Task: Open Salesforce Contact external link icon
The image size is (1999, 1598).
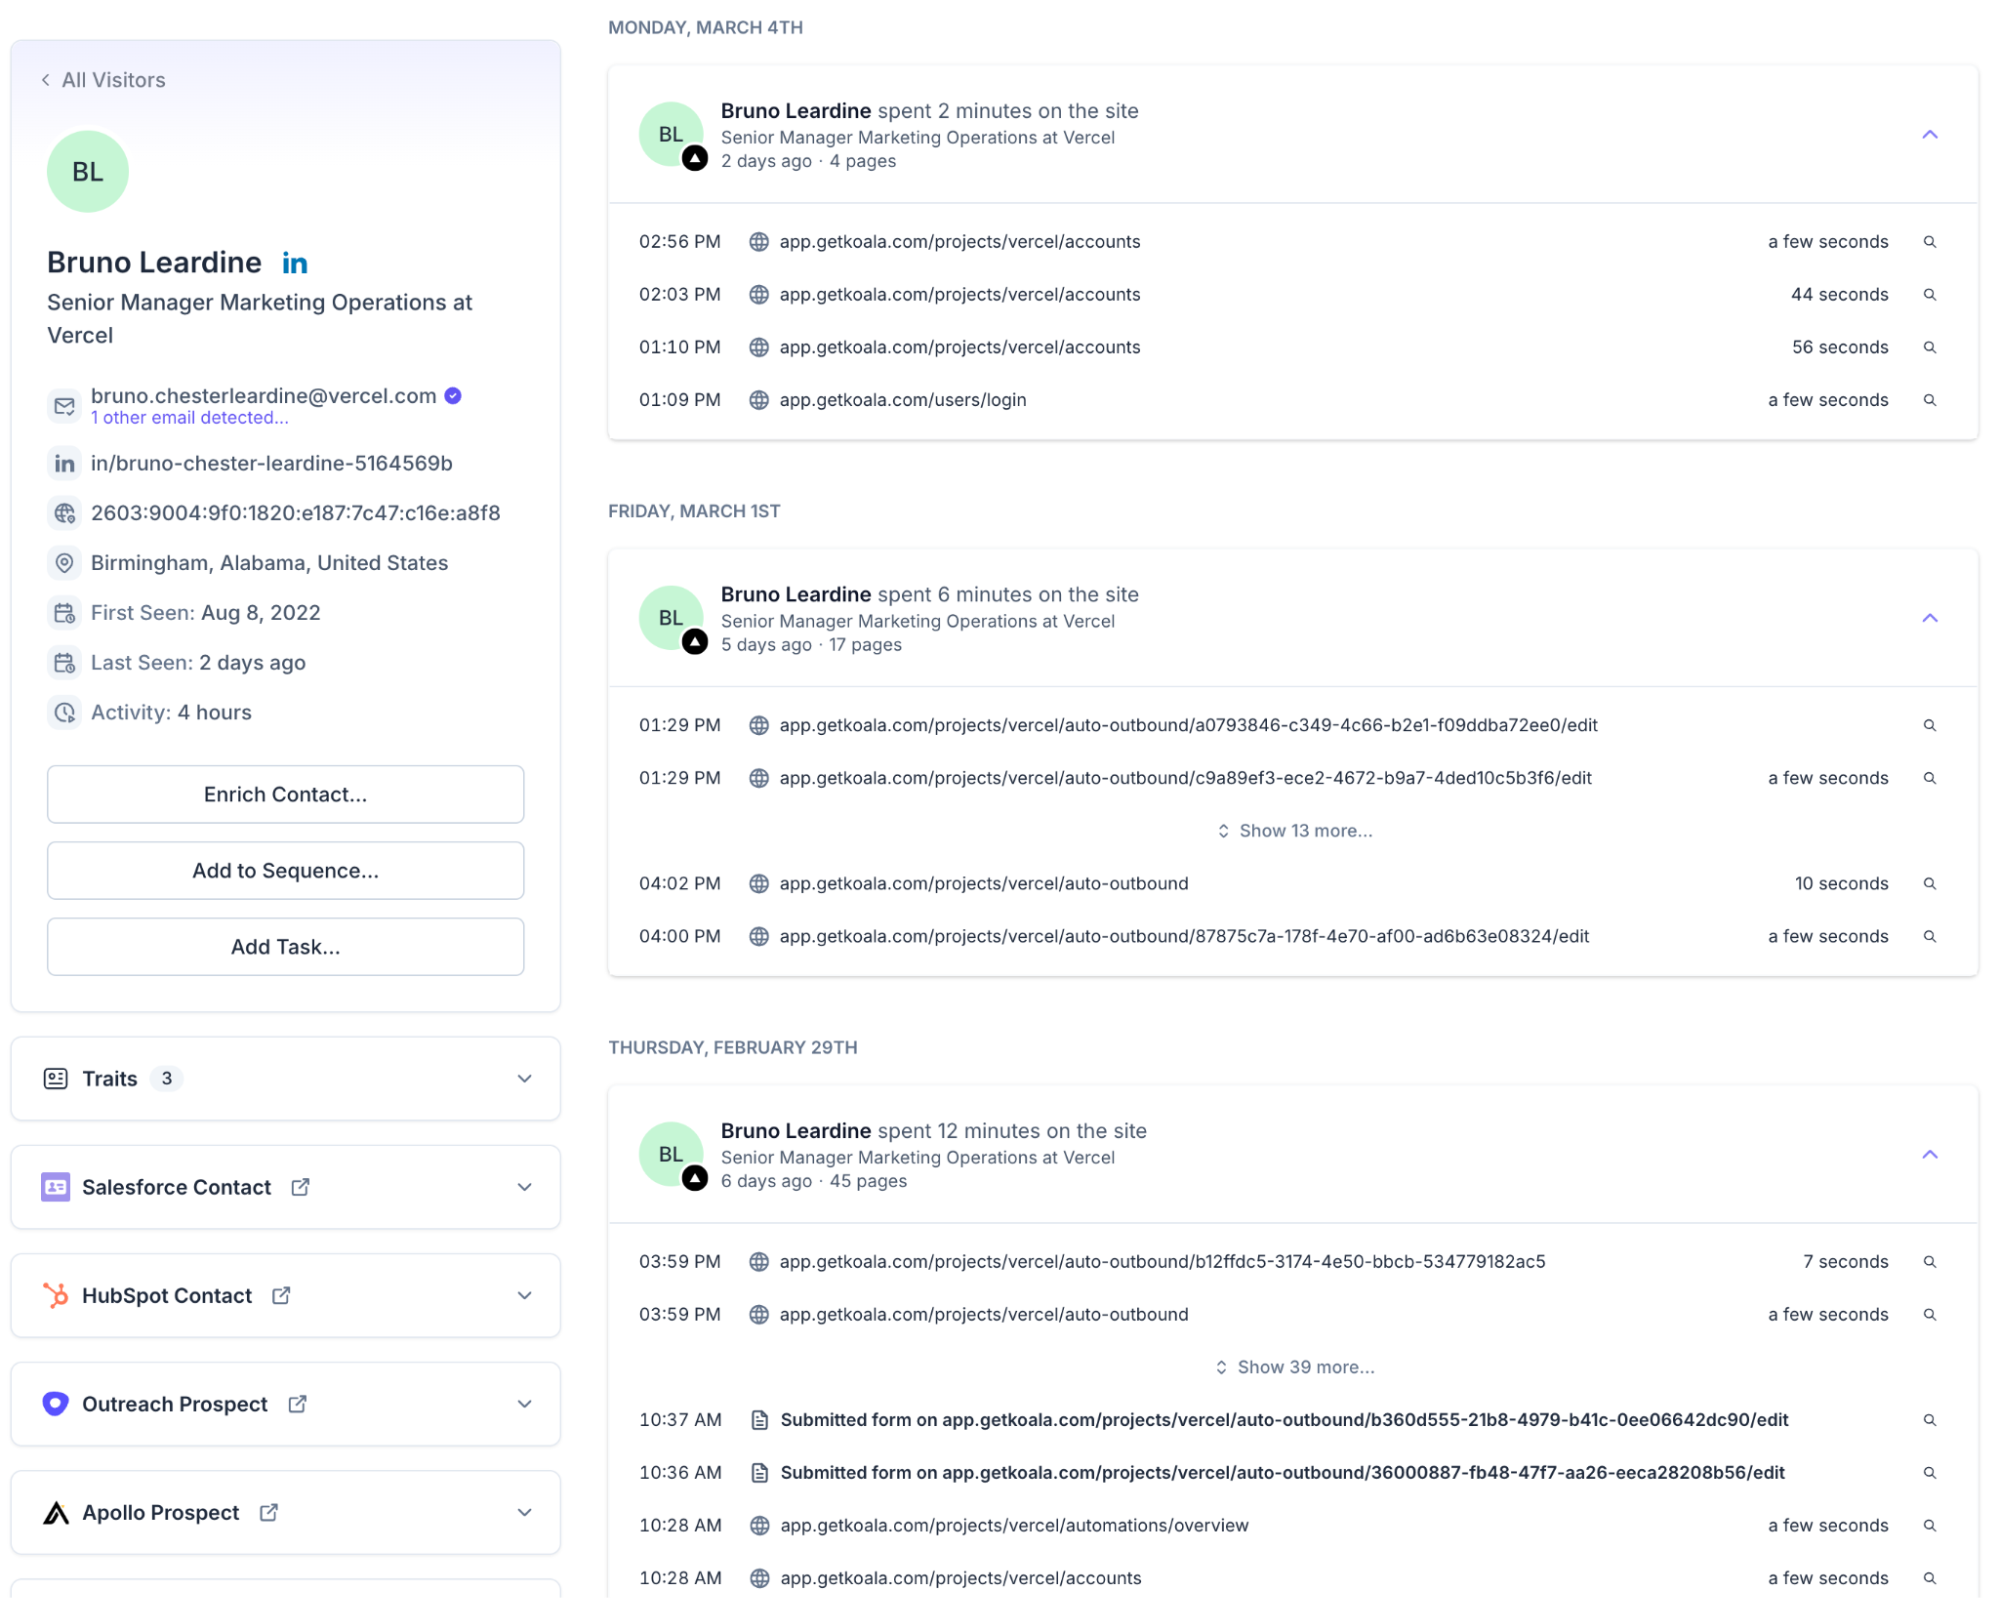Action: pos(300,1187)
